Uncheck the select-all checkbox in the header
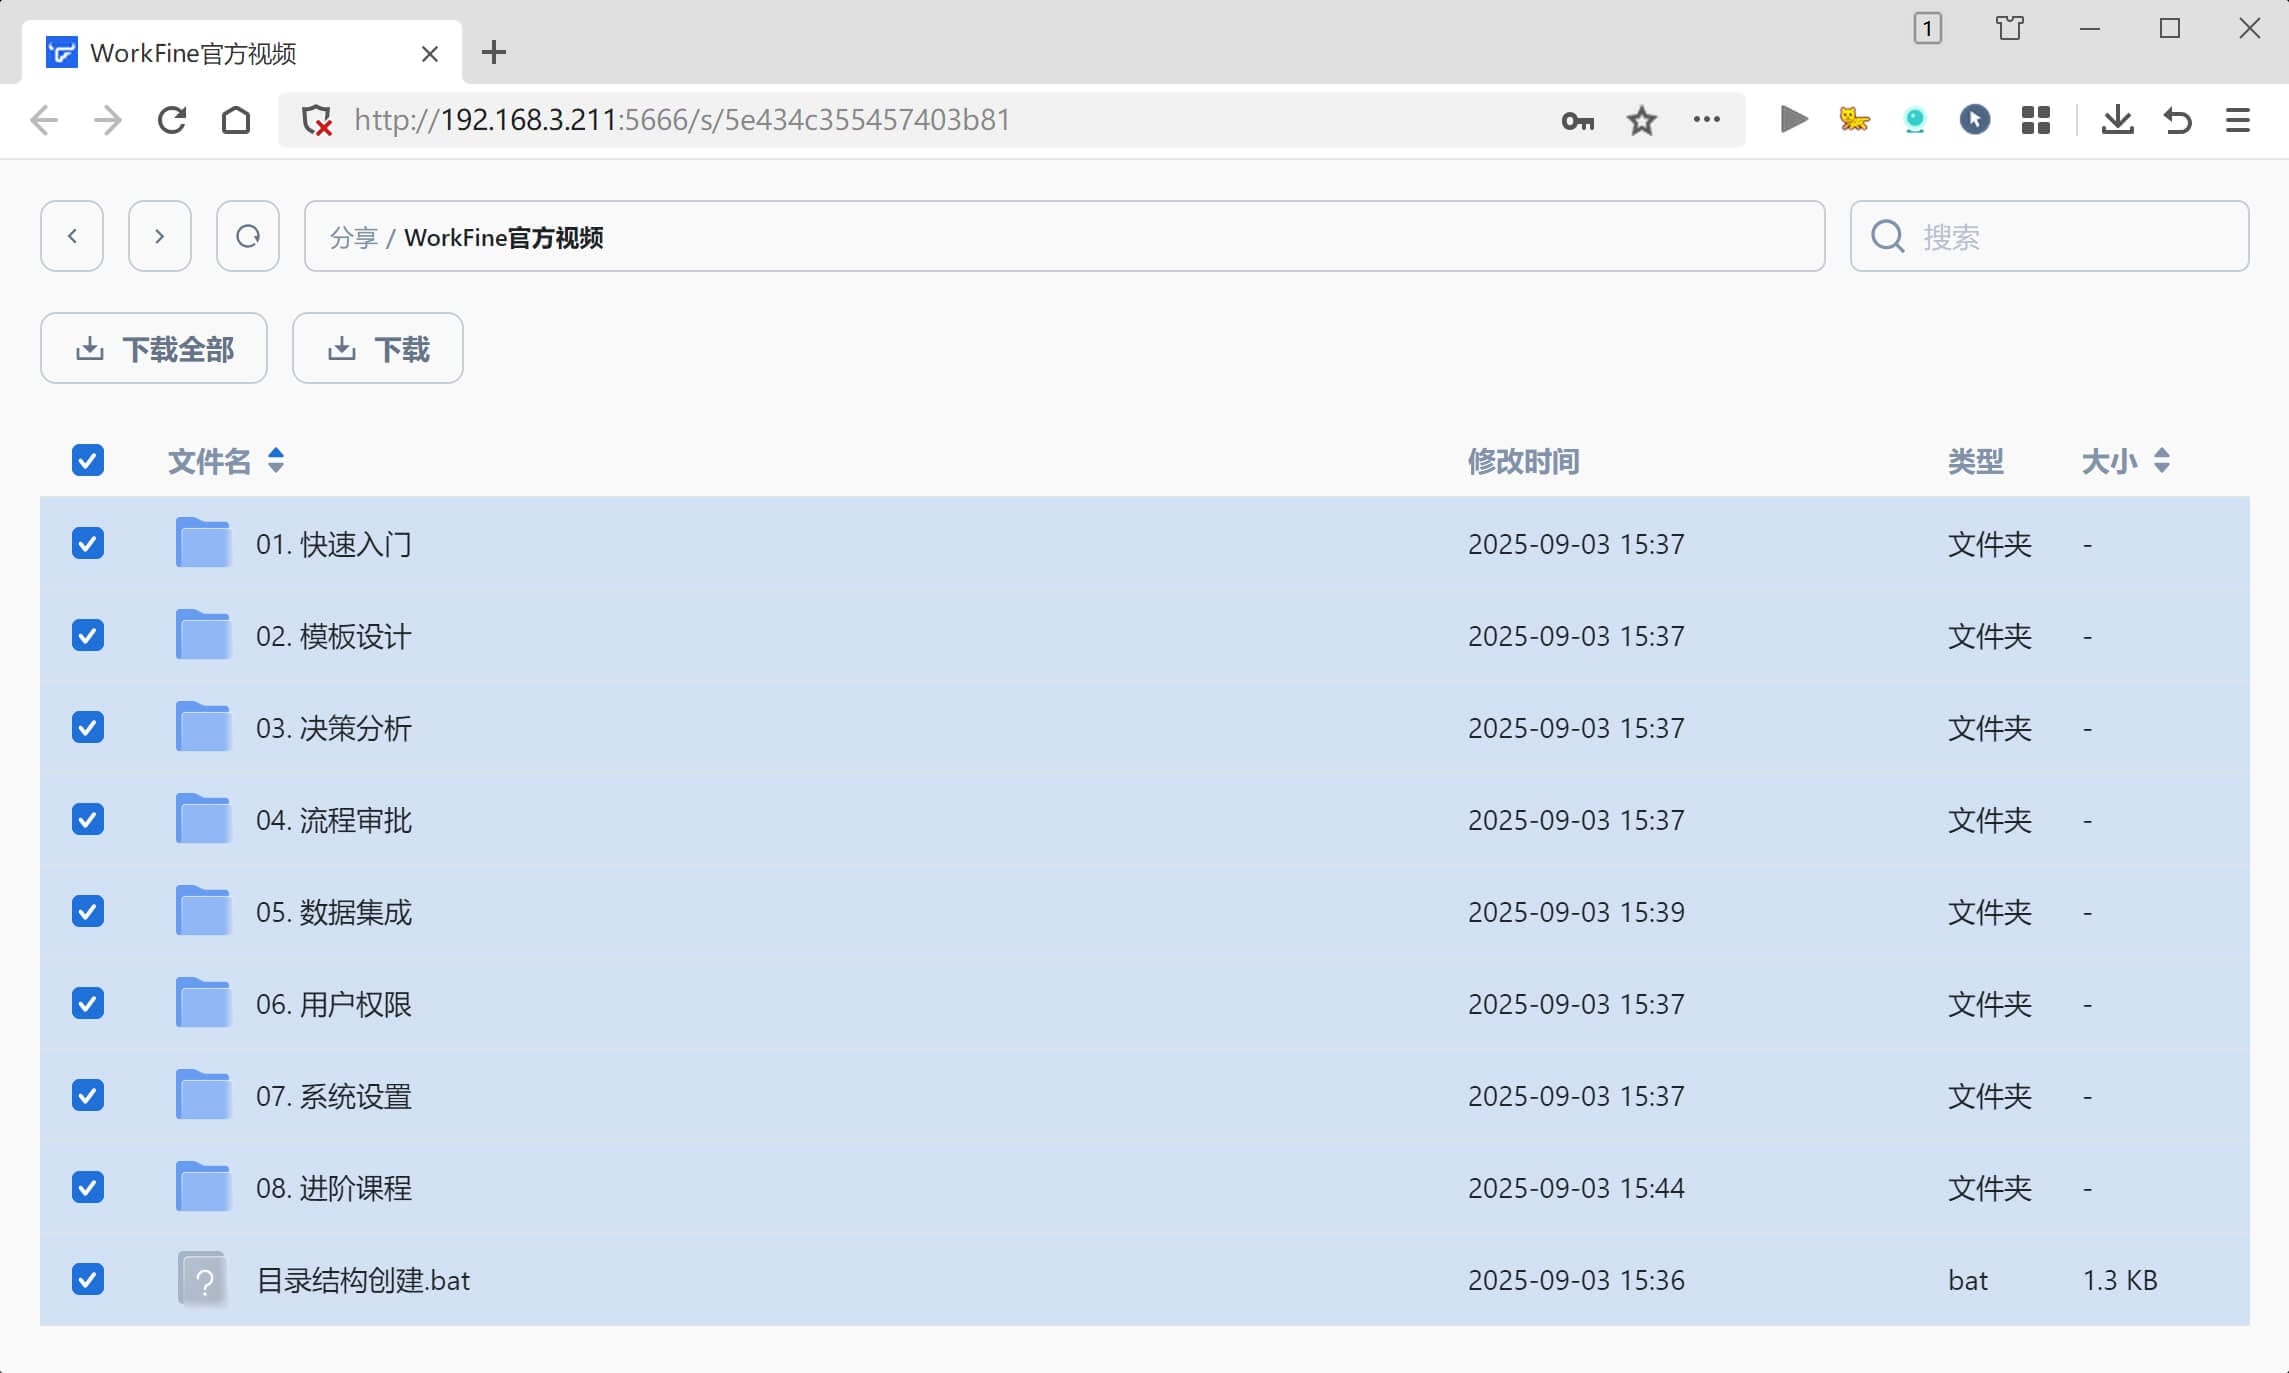Image resolution: width=2289 pixels, height=1373 pixels. coord(88,460)
